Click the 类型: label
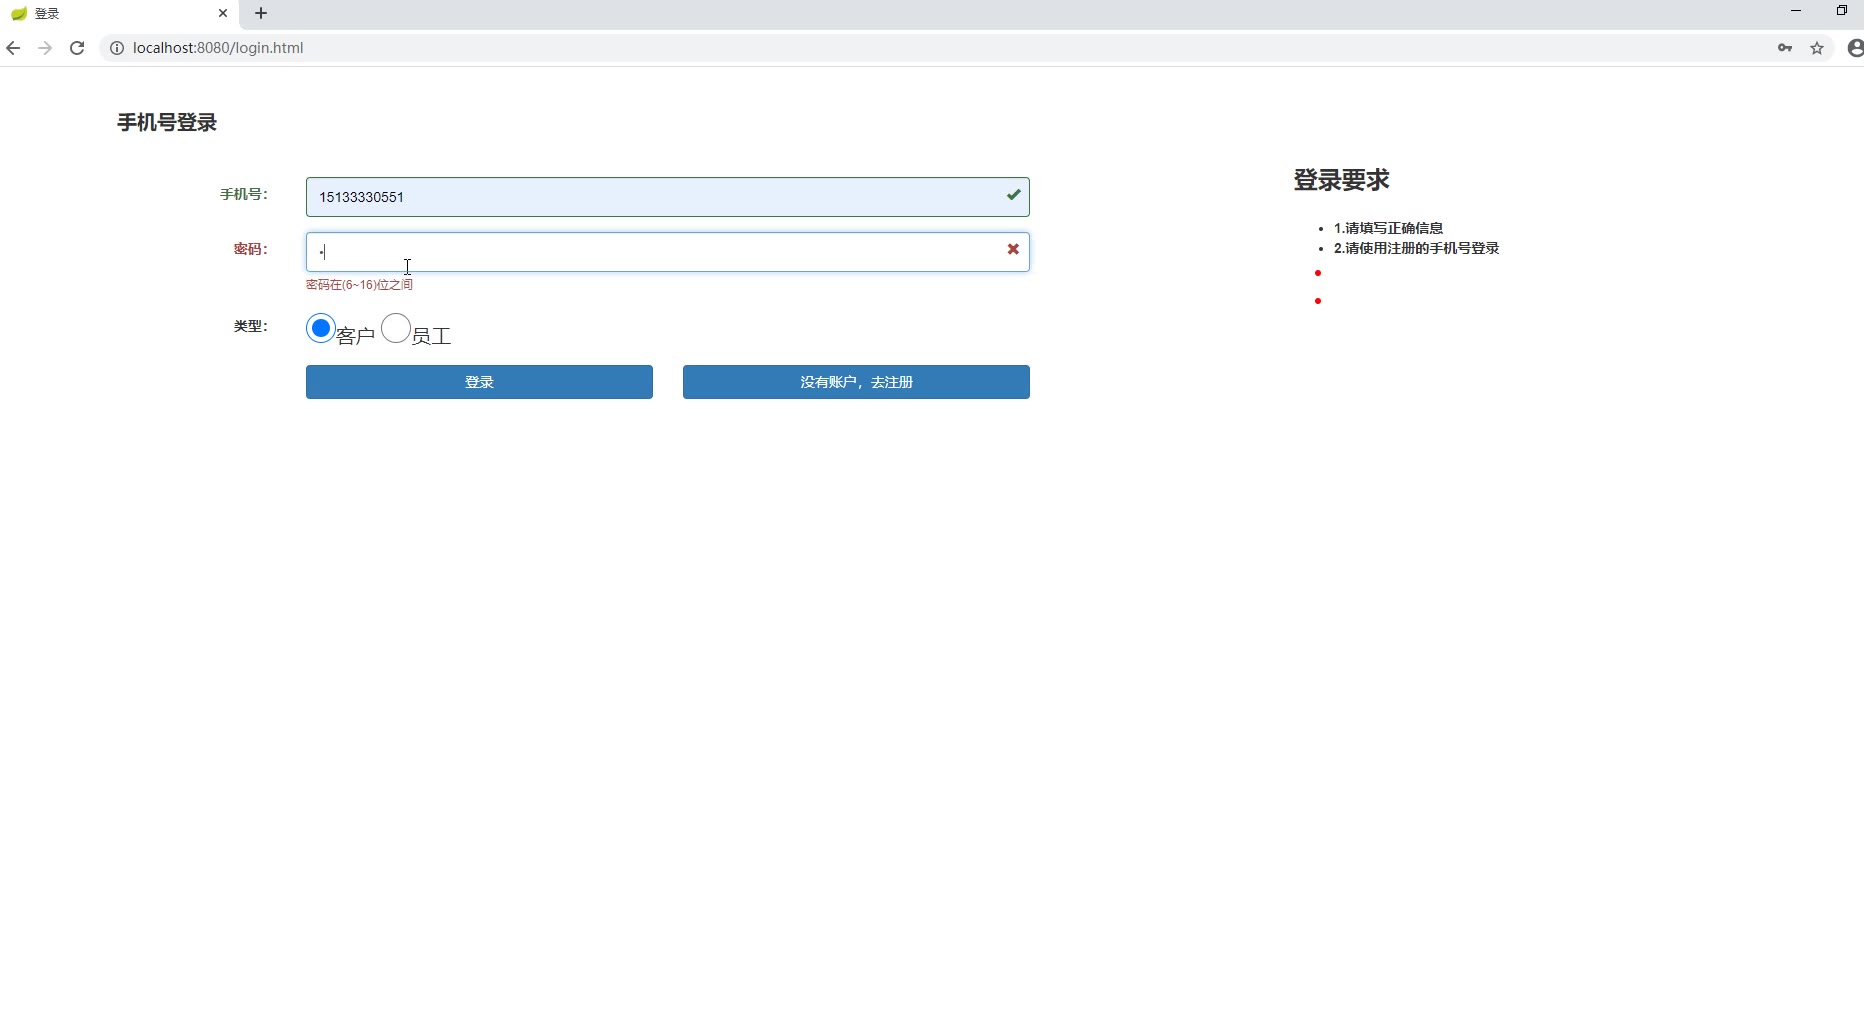Viewport: 1864px width, 1016px height. coord(250,326)
